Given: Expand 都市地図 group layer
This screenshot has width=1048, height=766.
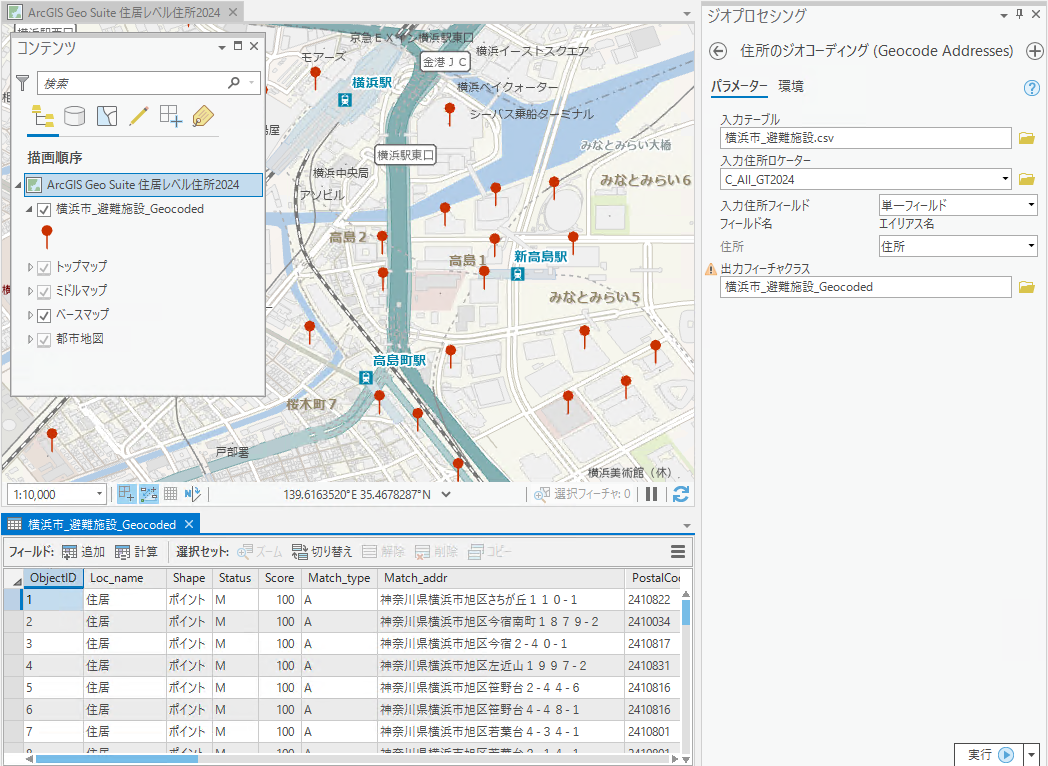Looking at the screenshot, I should 30,339.
